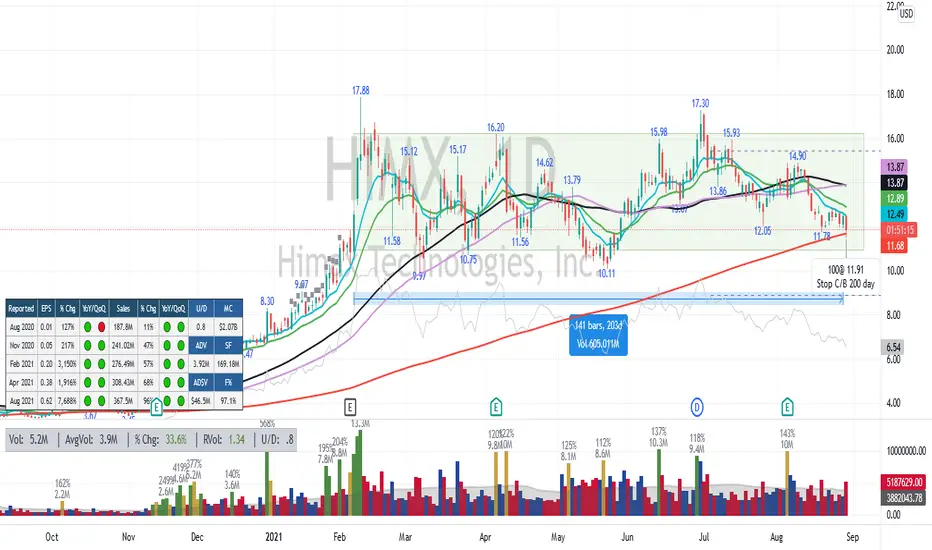The image size is (932, 550).
Task: Click the '162% 2.2M' volume spike label
Action: click(x=62, y=489)
